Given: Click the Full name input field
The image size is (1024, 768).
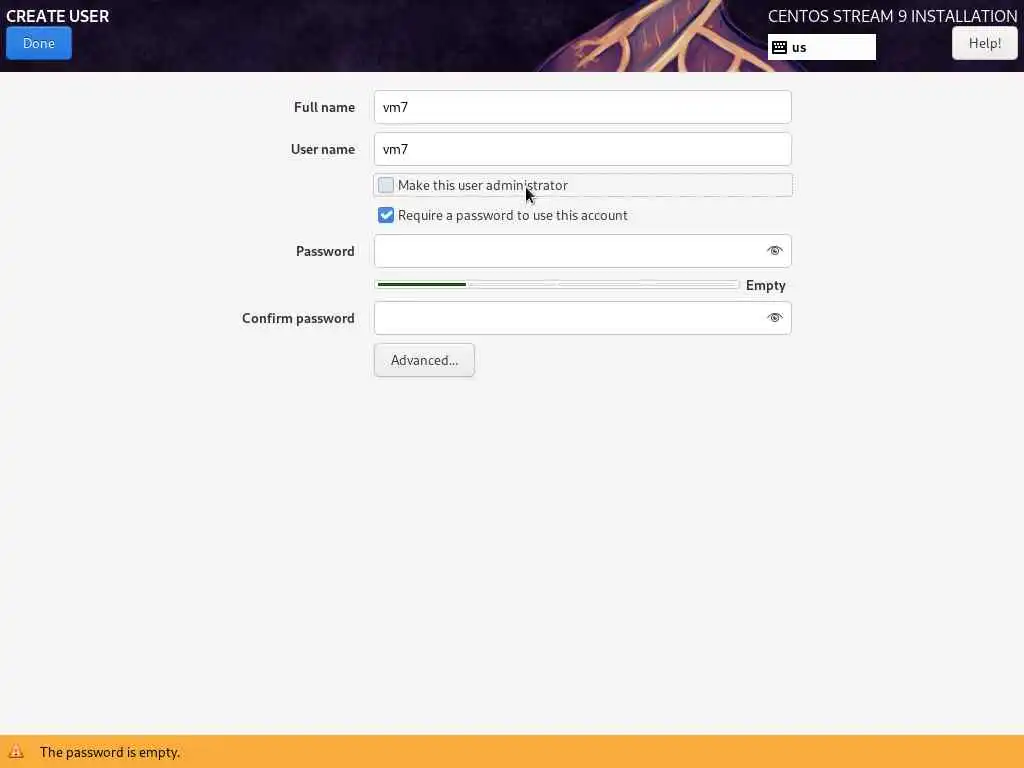Looking at the screenshot, I should (x=583, y=107).
